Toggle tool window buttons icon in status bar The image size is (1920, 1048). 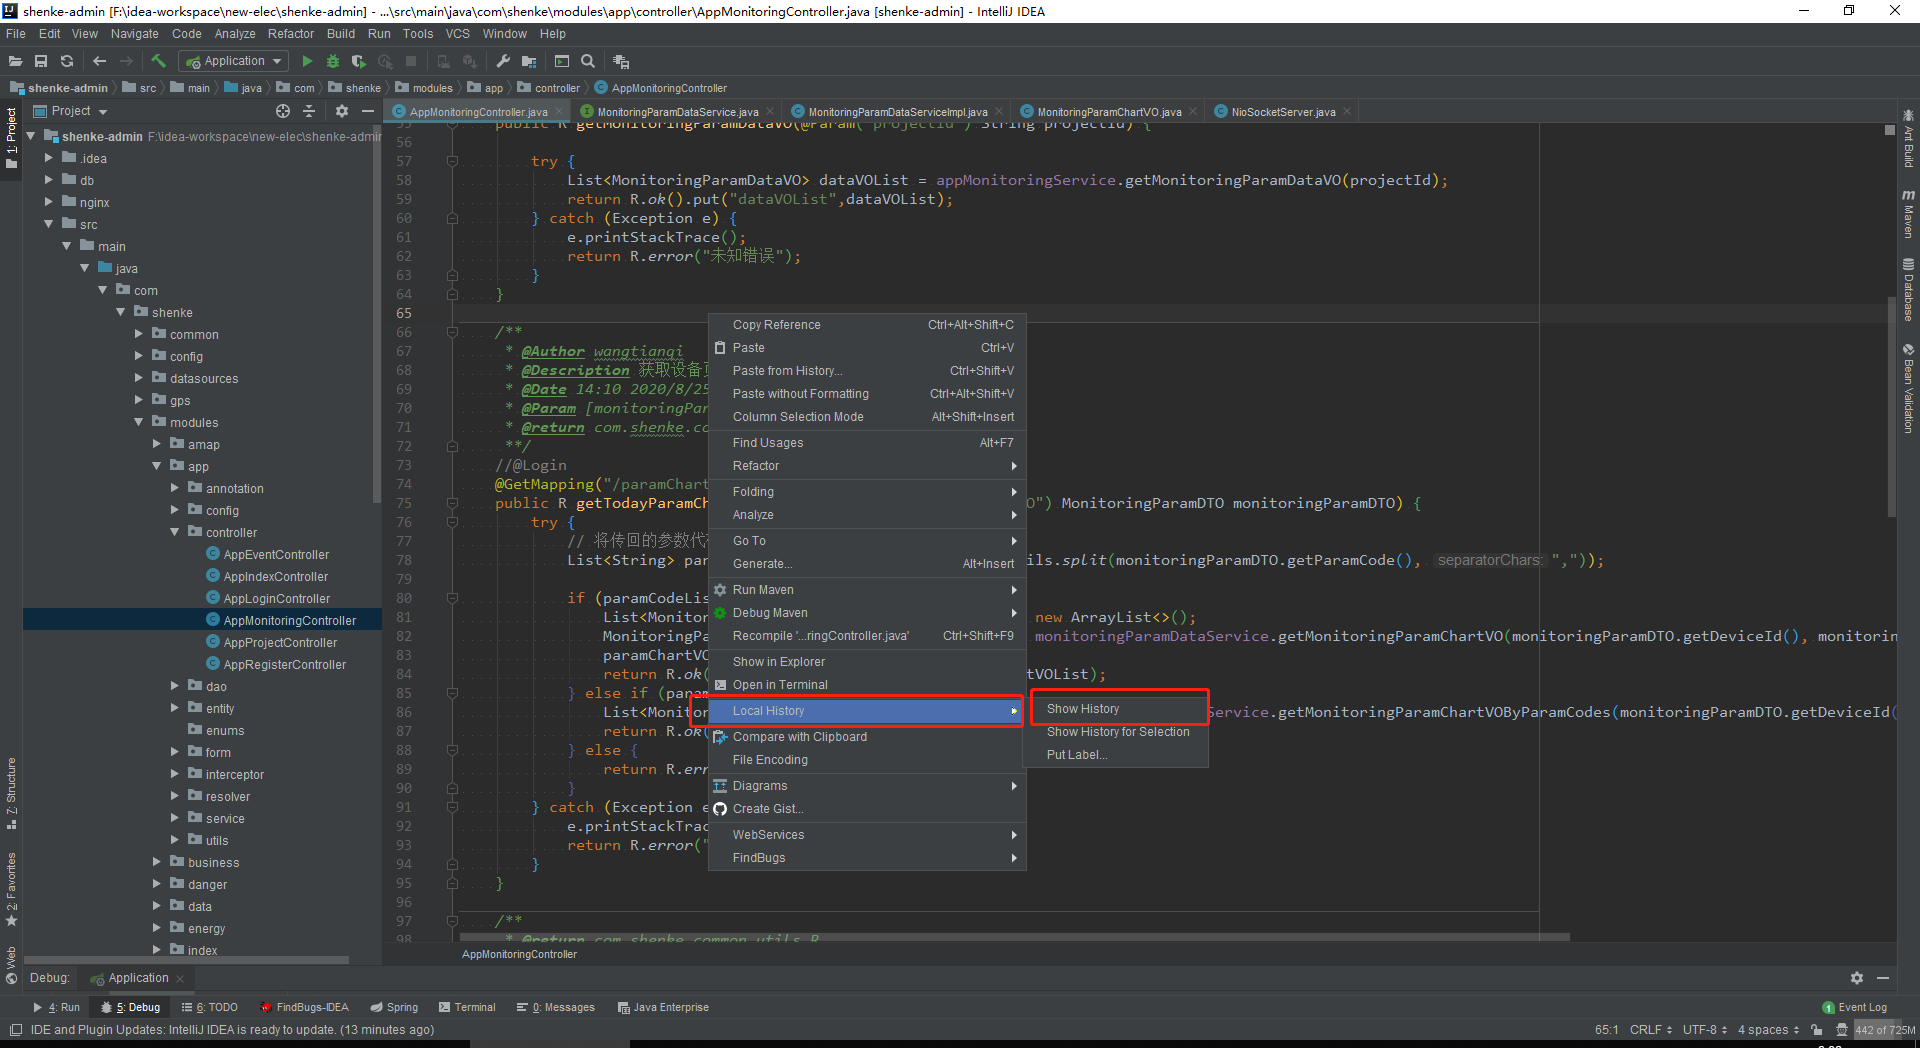[x=15, y=1030]
